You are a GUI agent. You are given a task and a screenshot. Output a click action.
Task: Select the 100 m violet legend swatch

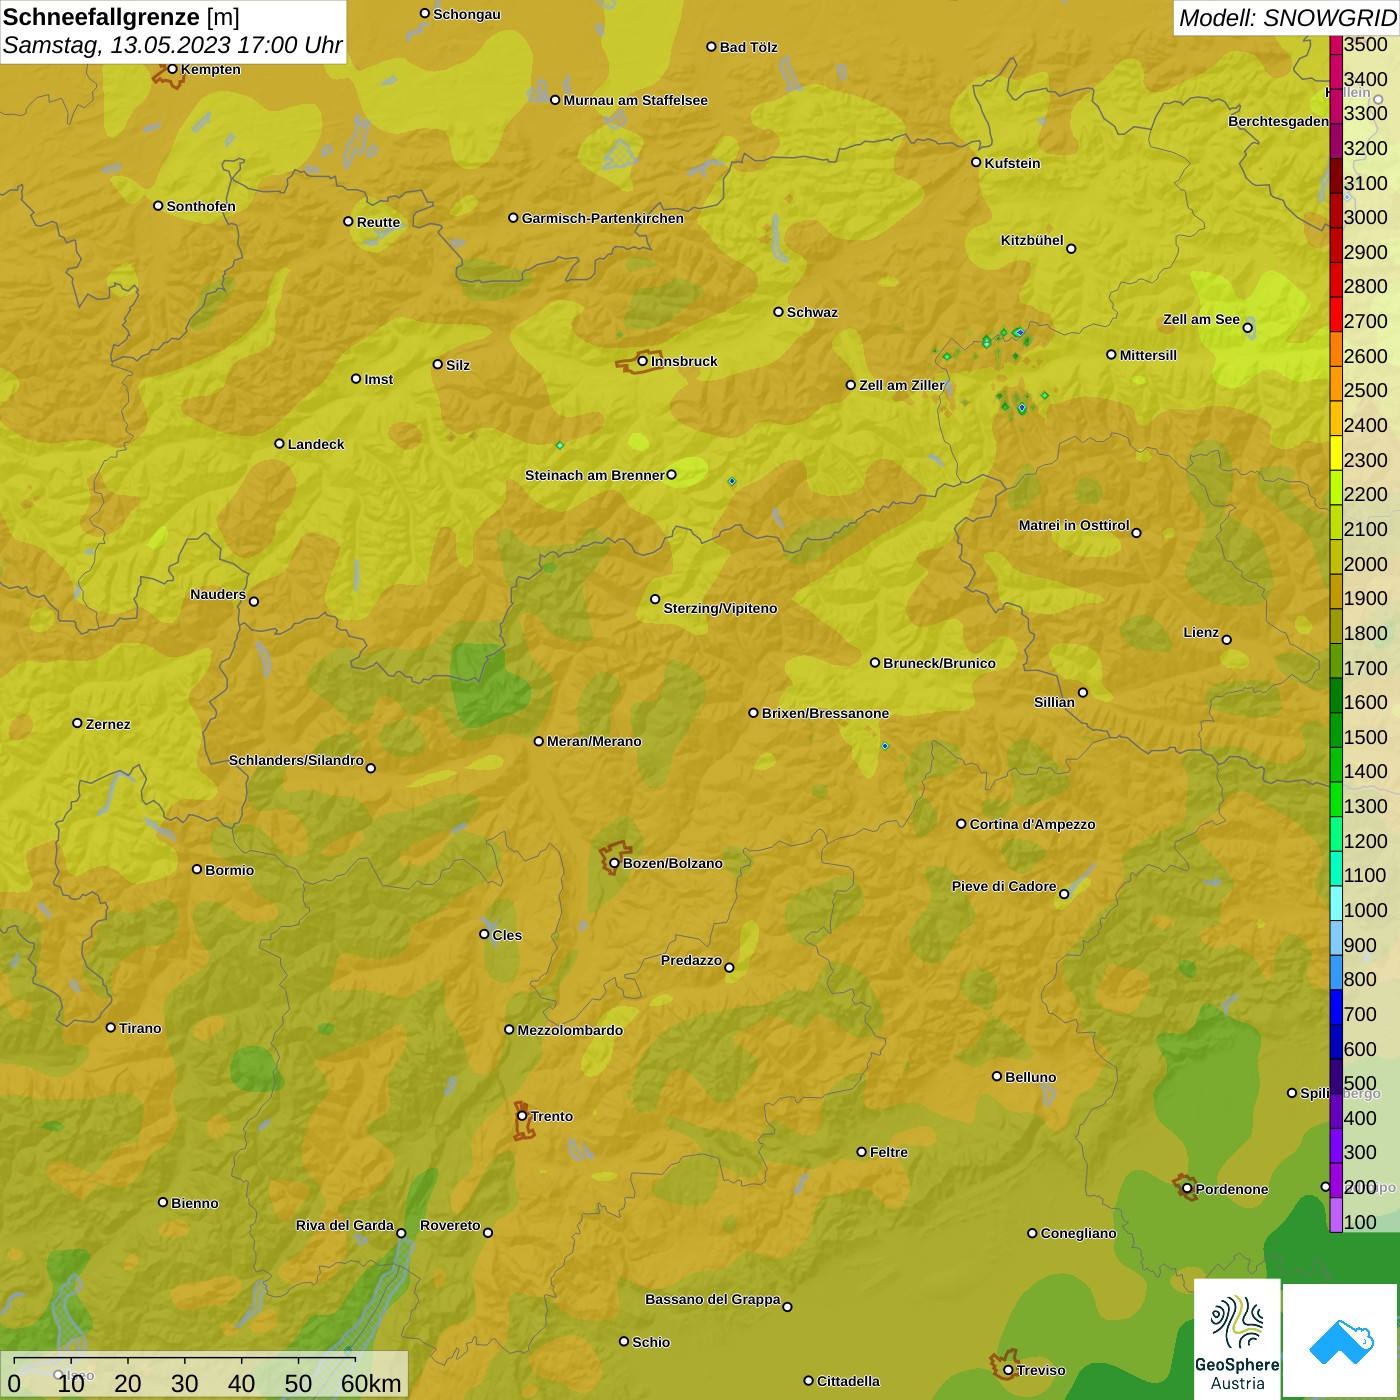pos(1336,1215)
